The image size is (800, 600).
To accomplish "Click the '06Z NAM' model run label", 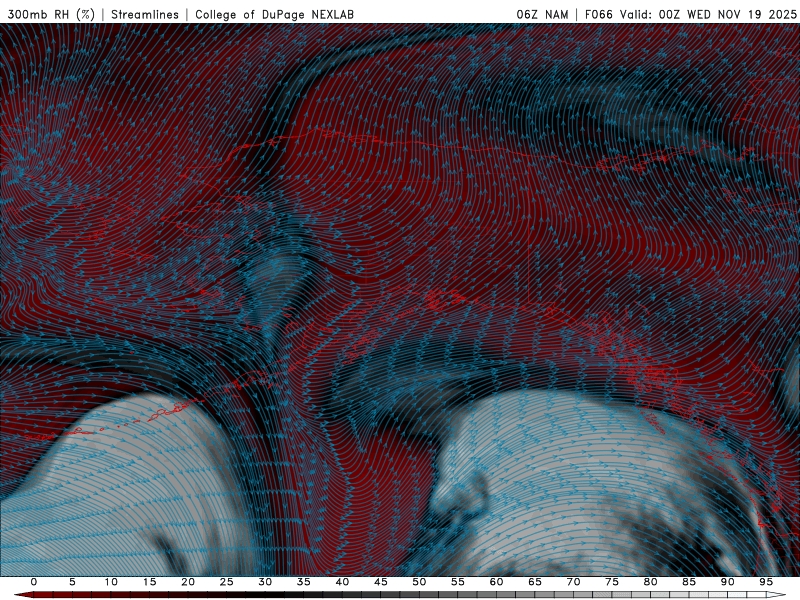I will pos(542,15).
